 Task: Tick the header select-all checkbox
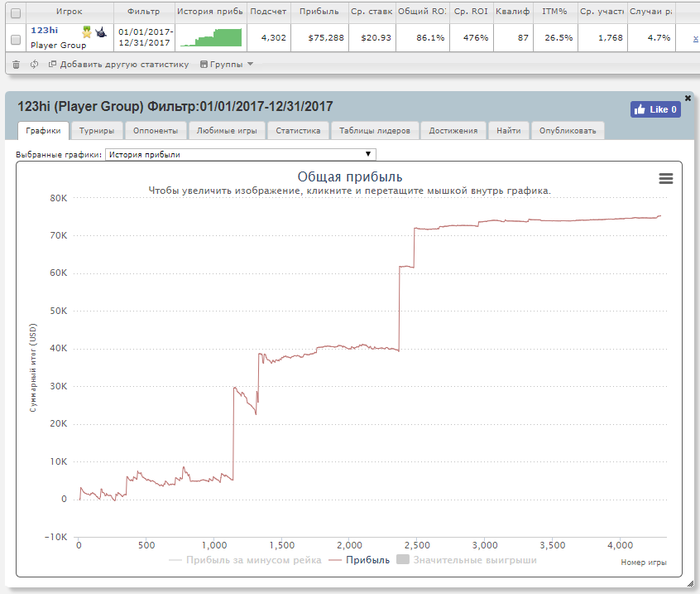(x=16, y=13)
